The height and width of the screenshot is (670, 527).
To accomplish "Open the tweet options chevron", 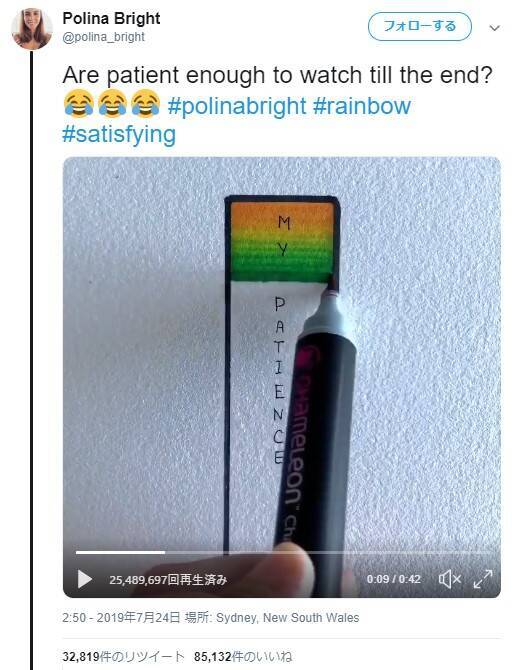I will (495, 28).
